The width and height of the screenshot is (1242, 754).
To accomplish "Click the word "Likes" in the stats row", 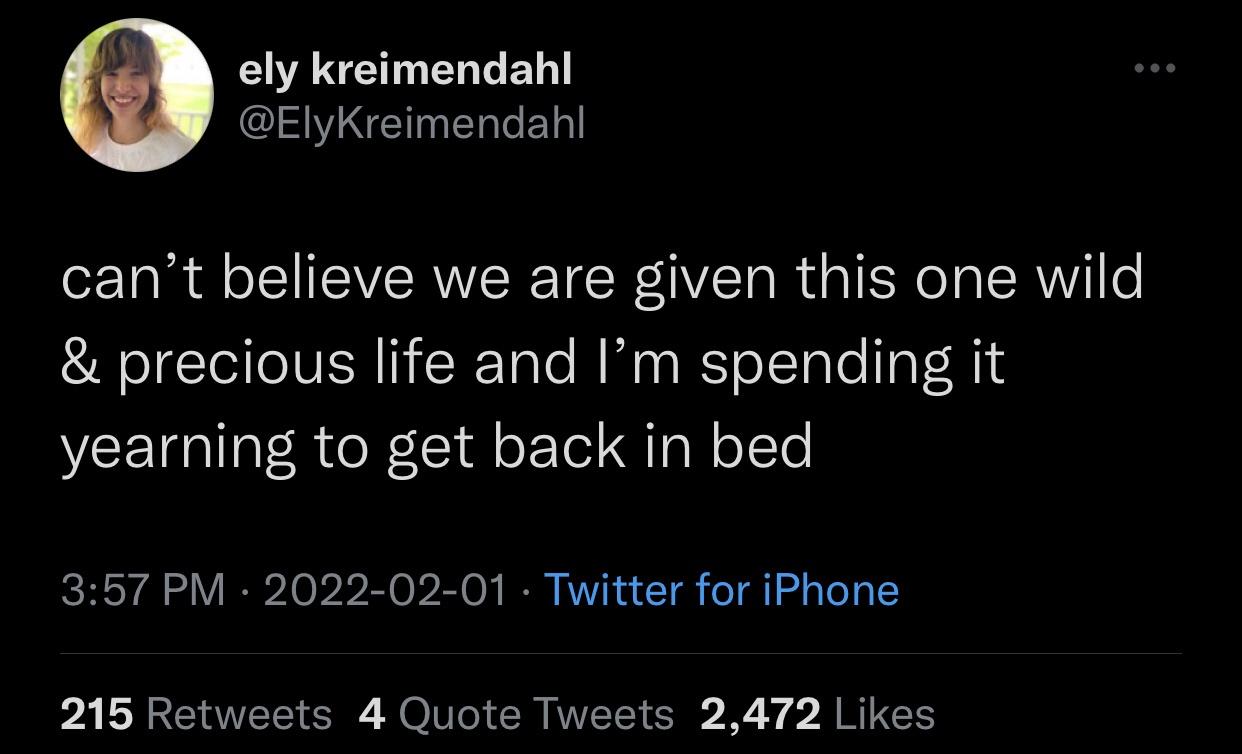I will coord(884,714).
